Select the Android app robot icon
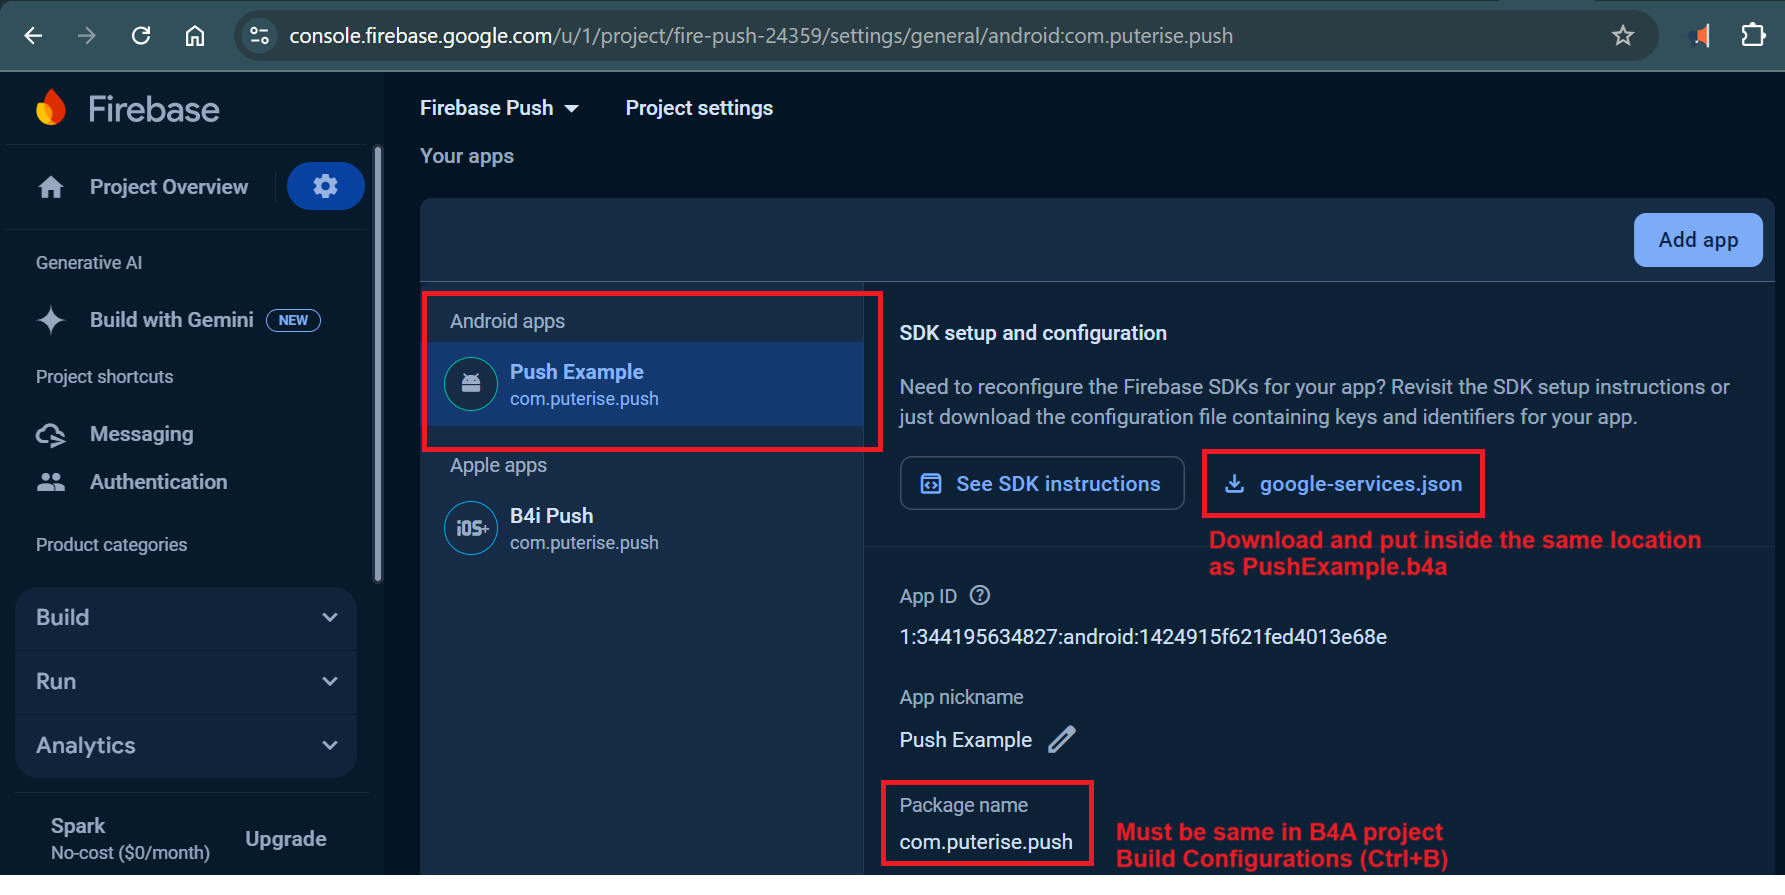 [471, 384]
